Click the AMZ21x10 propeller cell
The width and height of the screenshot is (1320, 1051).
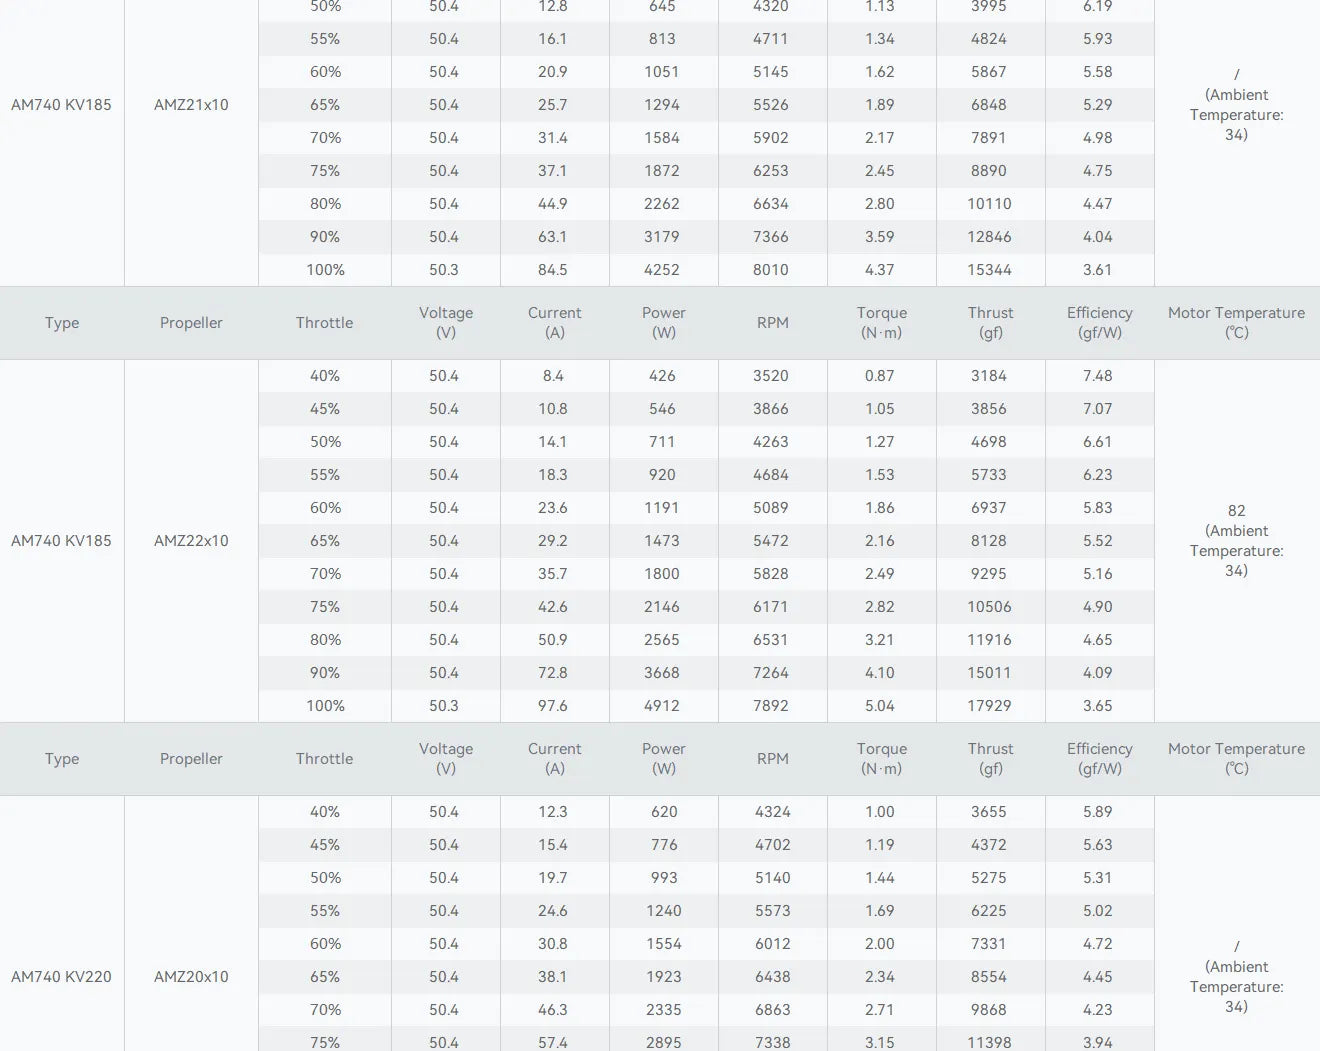191,105
